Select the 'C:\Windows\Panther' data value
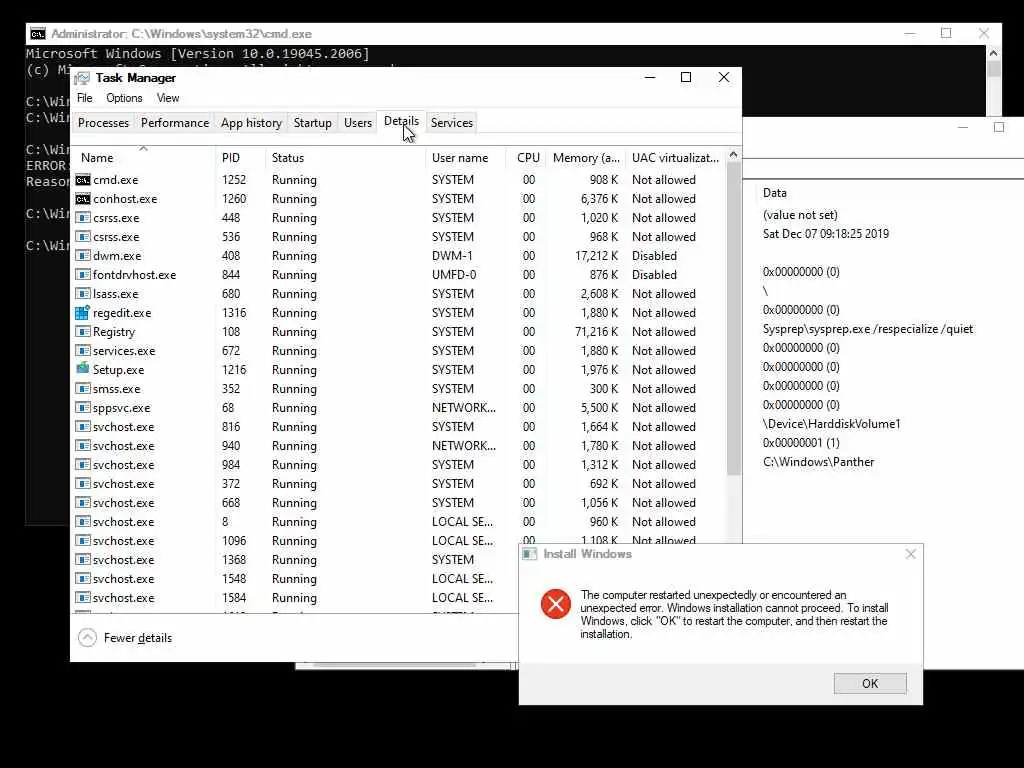The width and height of the screenshot is (1024, 768). click(818, 462)
